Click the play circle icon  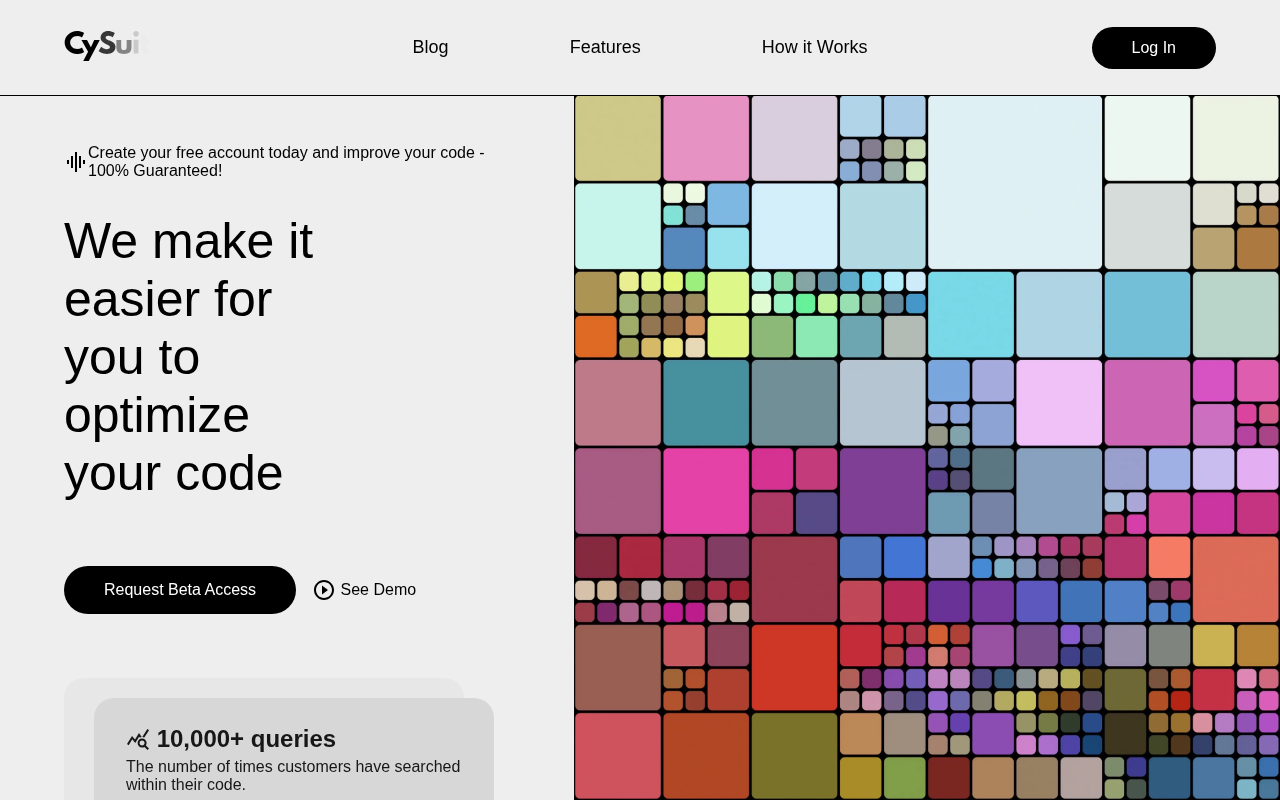coord(324,590)
